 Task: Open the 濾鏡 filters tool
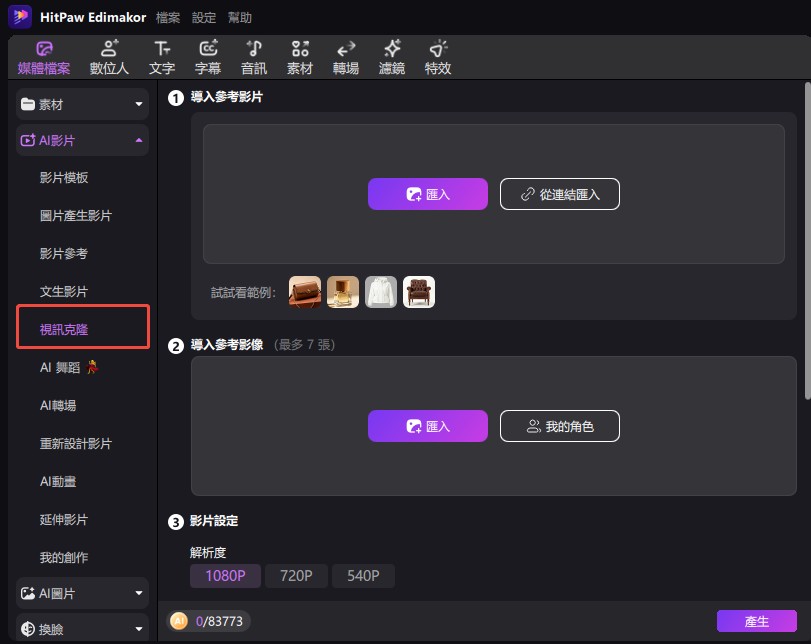point(392,57)
